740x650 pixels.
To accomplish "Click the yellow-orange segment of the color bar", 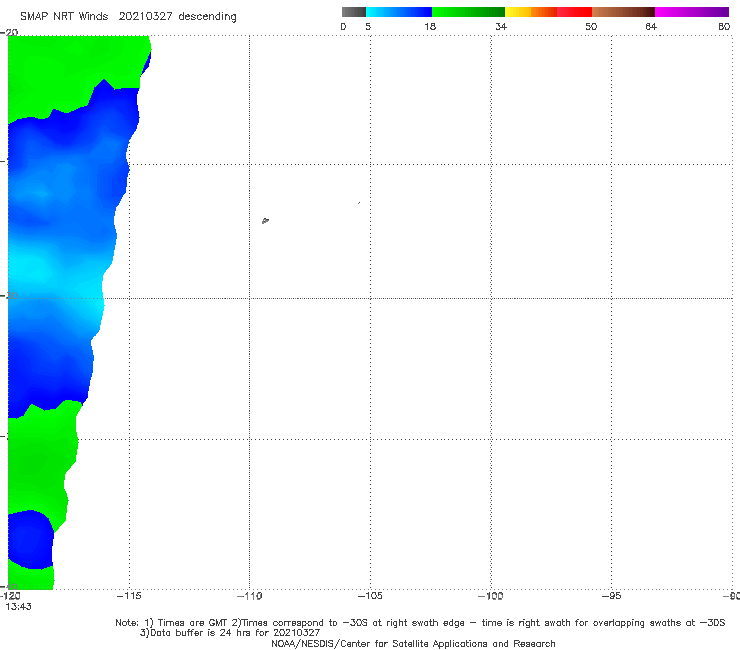I will 531,12.
